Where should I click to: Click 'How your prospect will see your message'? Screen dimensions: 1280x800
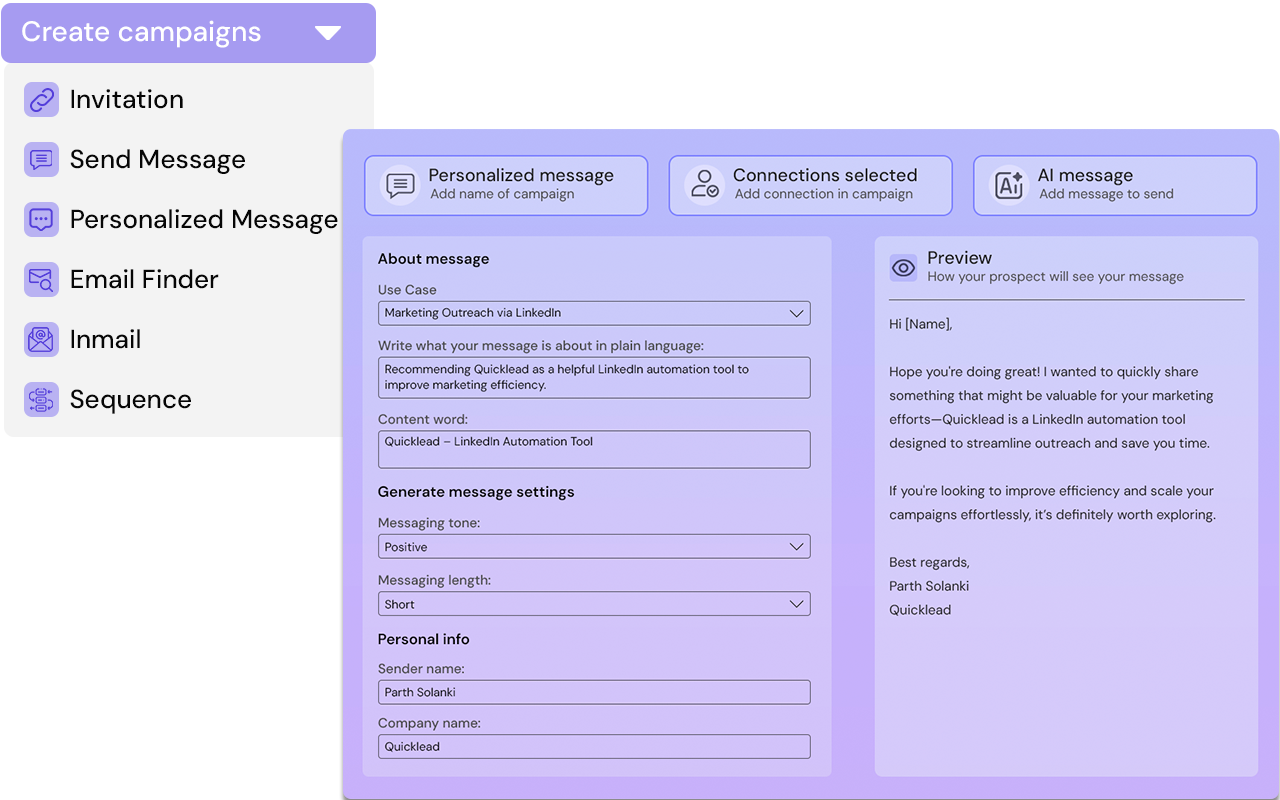(1055, 277)
